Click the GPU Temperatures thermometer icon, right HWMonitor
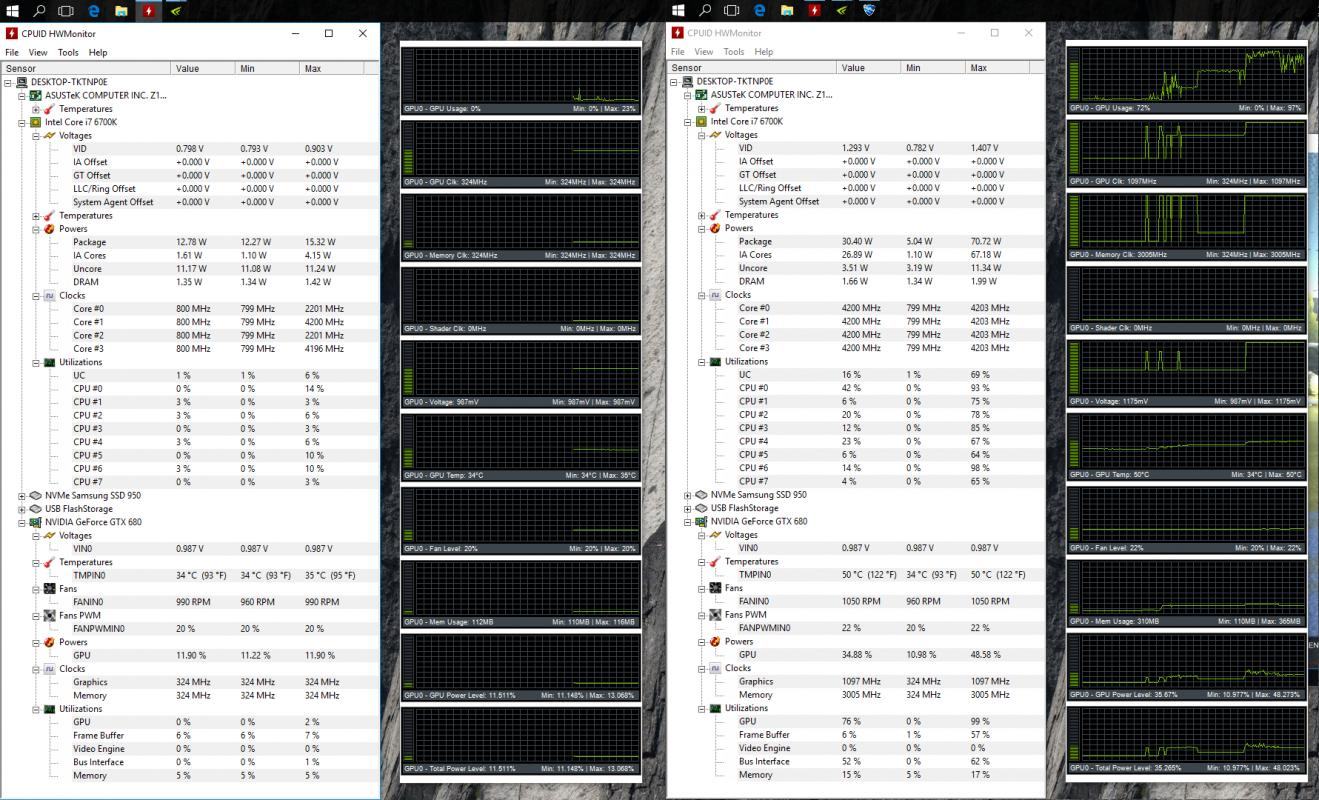Viewport: 1319px width, 800px height. (715, 561)
